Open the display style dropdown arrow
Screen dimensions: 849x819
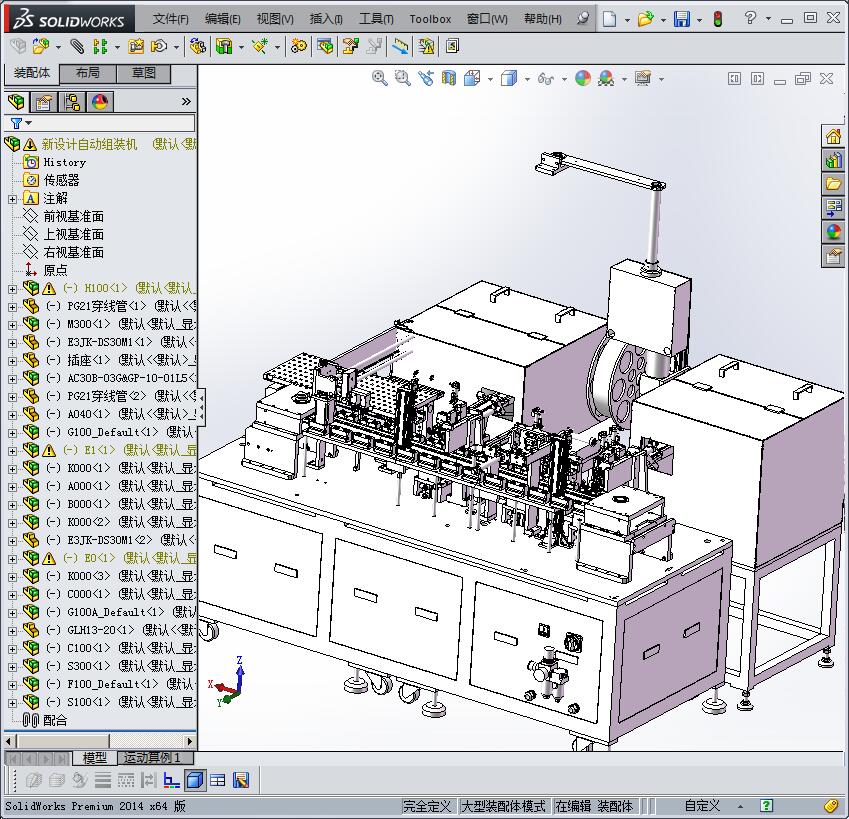tap(526, 78)
